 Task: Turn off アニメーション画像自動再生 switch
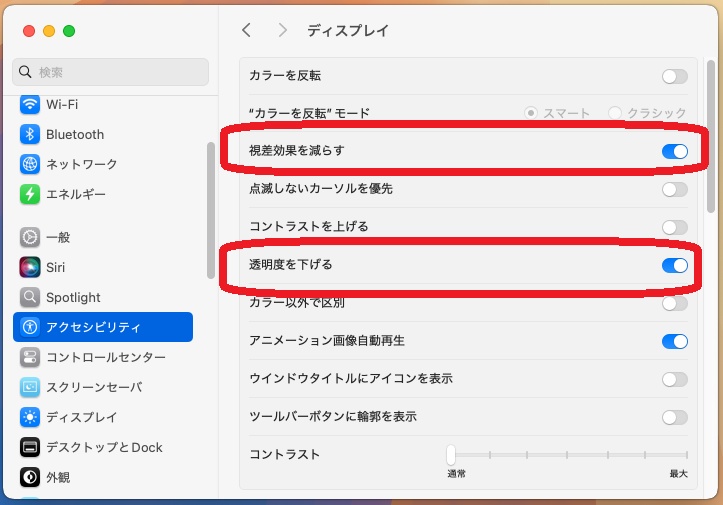(675, 341)
